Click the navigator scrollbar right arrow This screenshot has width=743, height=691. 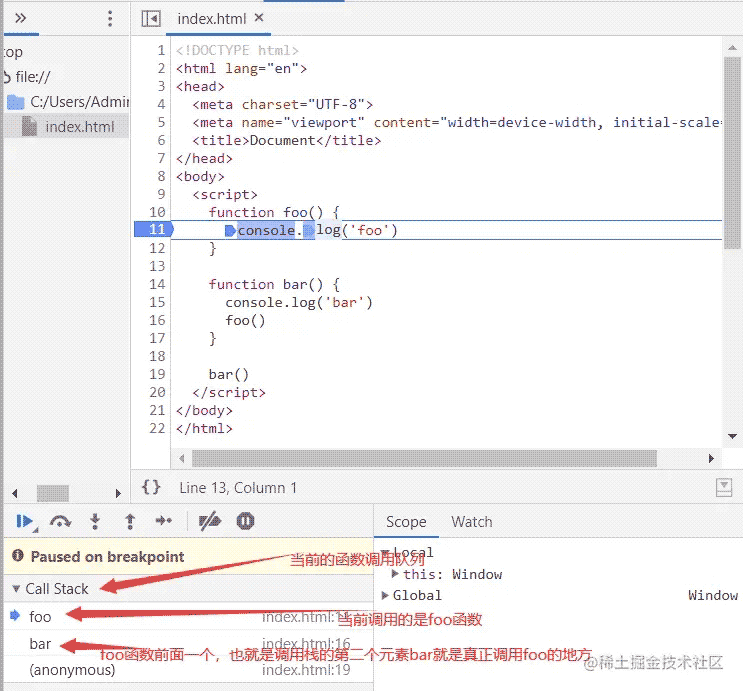click(118, 493)
